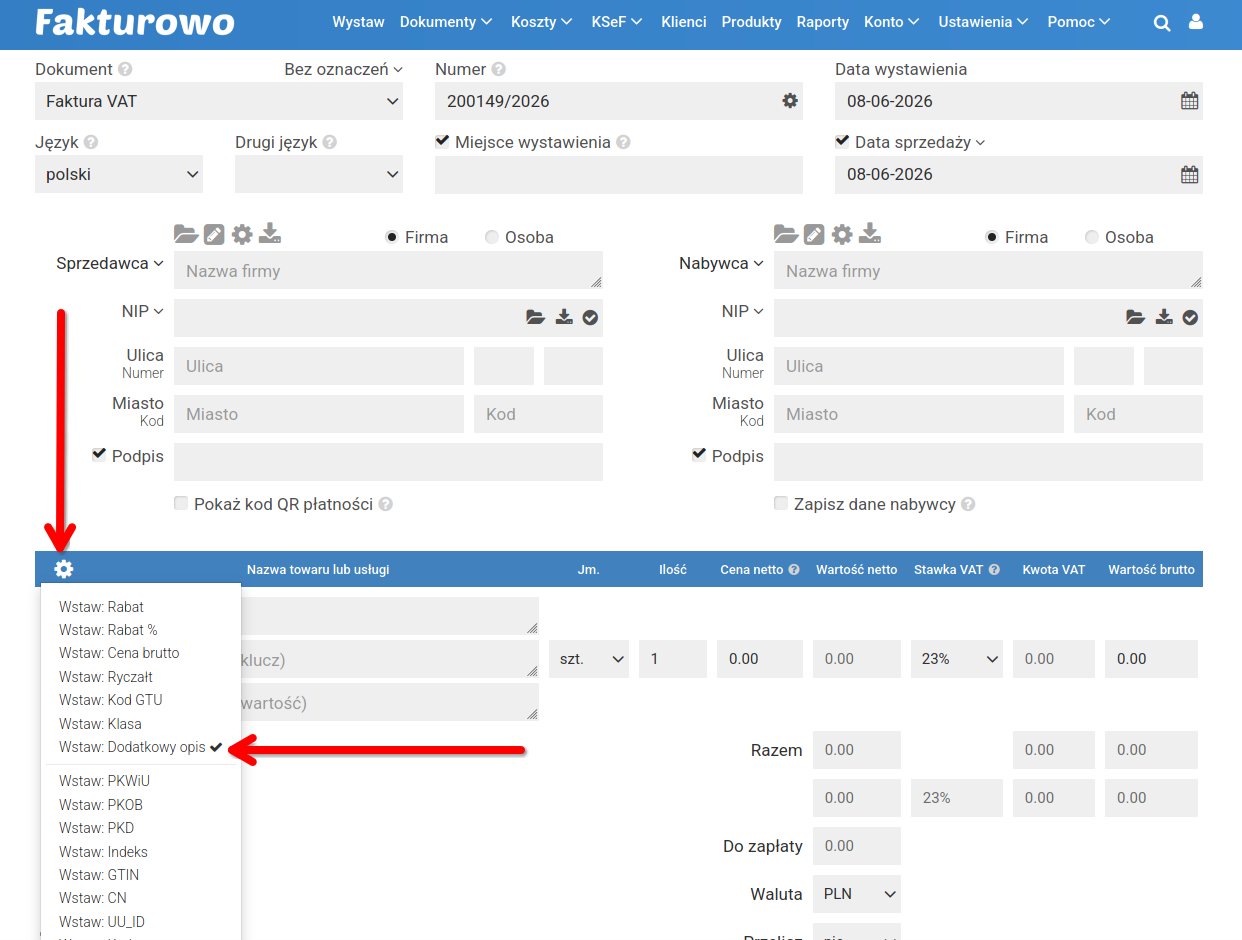Open Dokumenty menu
Screen dimensions: 1242x940
(x=446, y=22)
